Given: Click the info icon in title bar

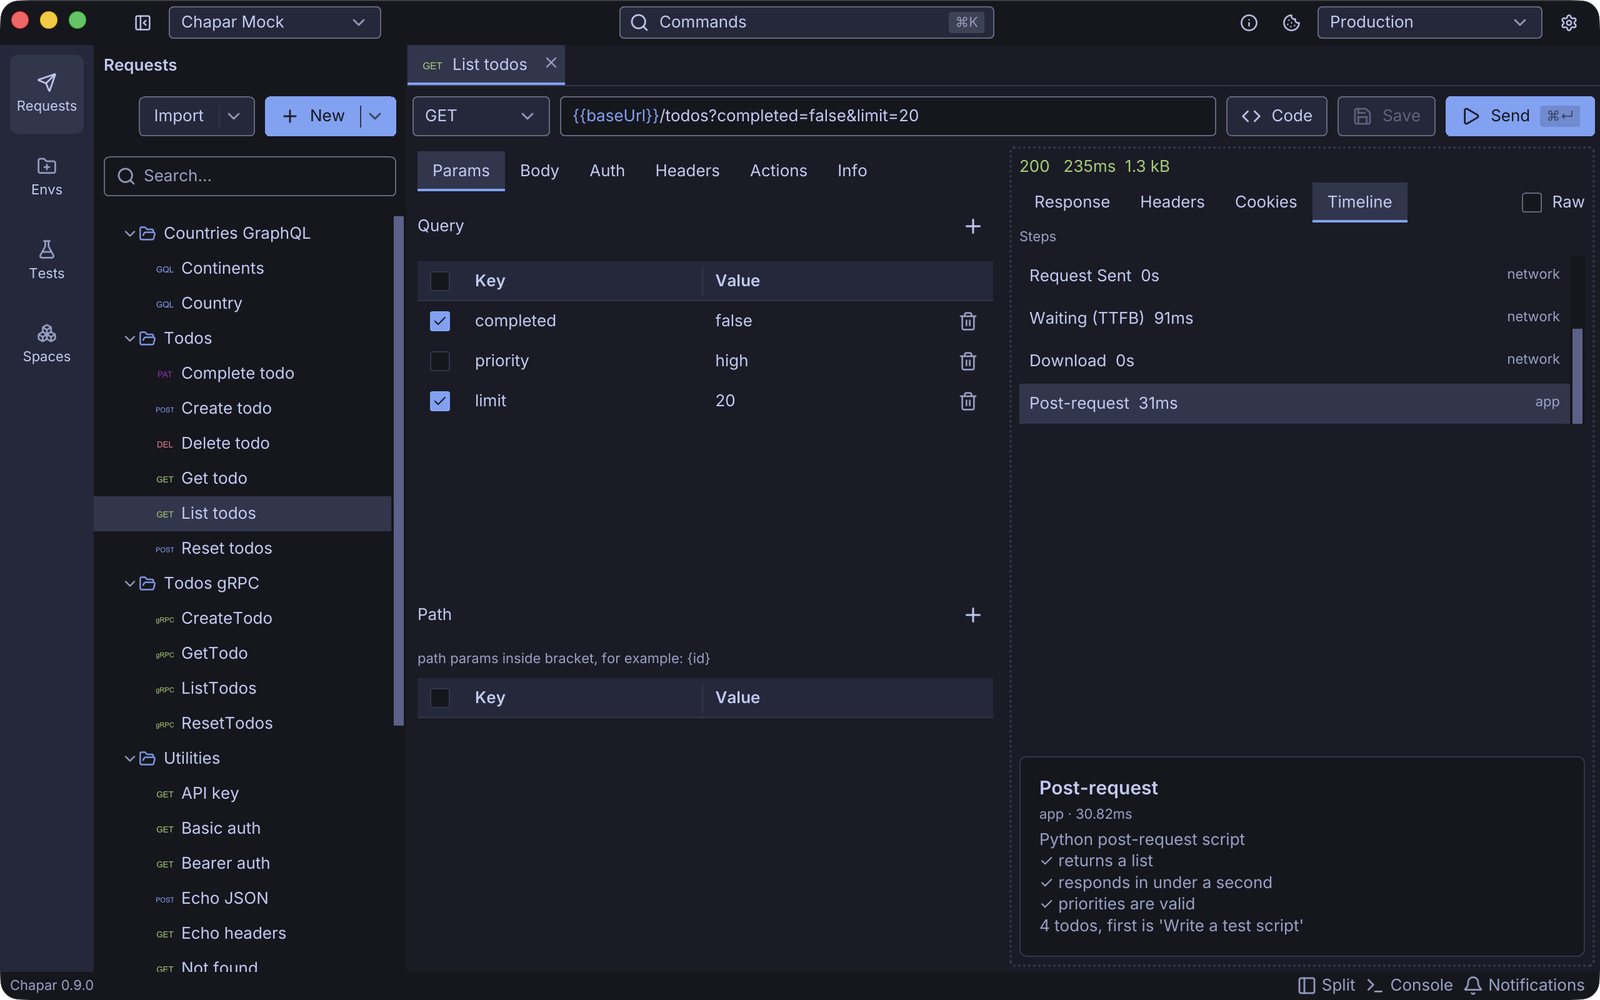Looking at the screenshot, I should [1249, 22].
